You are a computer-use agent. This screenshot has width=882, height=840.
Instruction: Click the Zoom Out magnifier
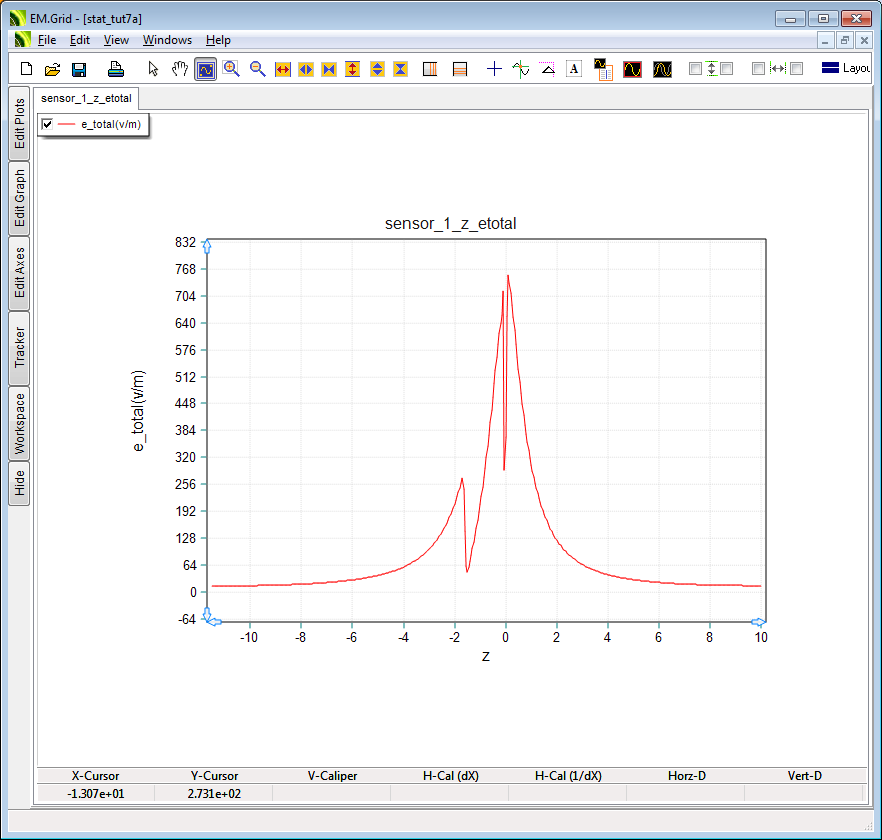point(258,69)
